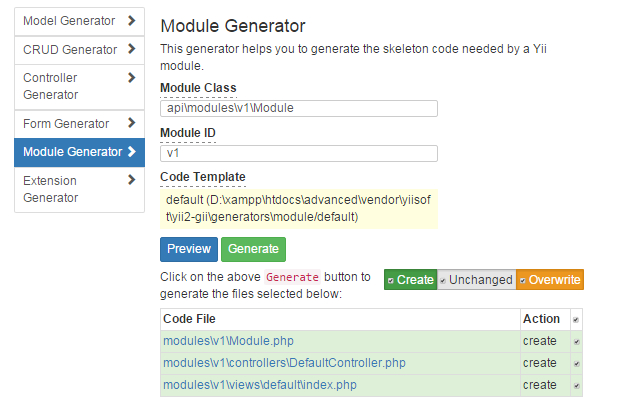Uncheck the index.php file checkbox

point(575,385)
